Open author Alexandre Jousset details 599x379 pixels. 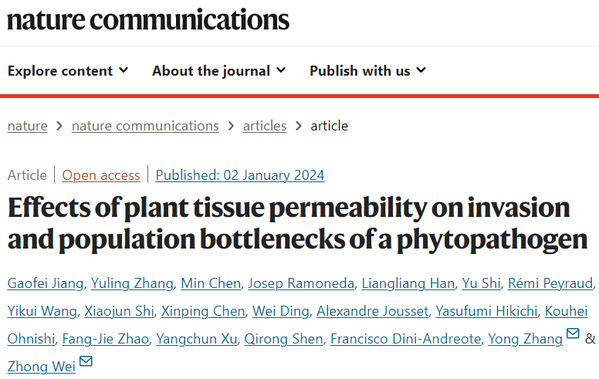point(372,311)
